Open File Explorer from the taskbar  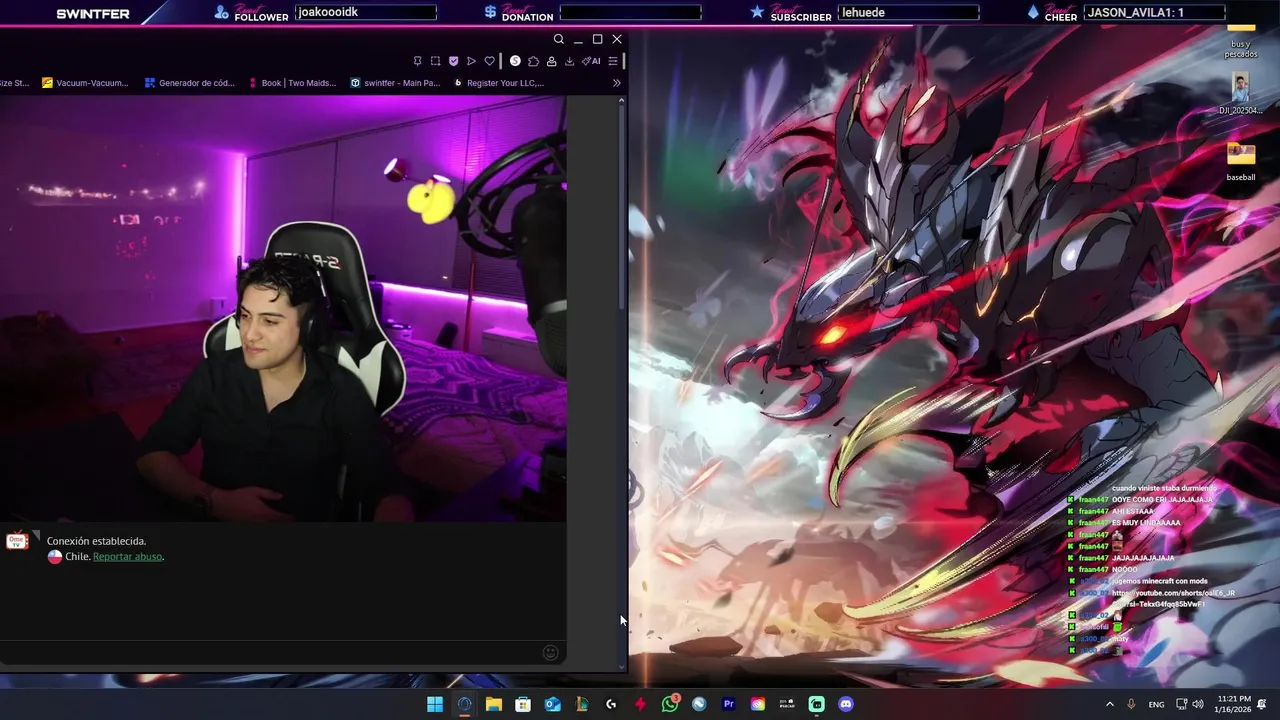pyautogui.click(x=494, y=704)
